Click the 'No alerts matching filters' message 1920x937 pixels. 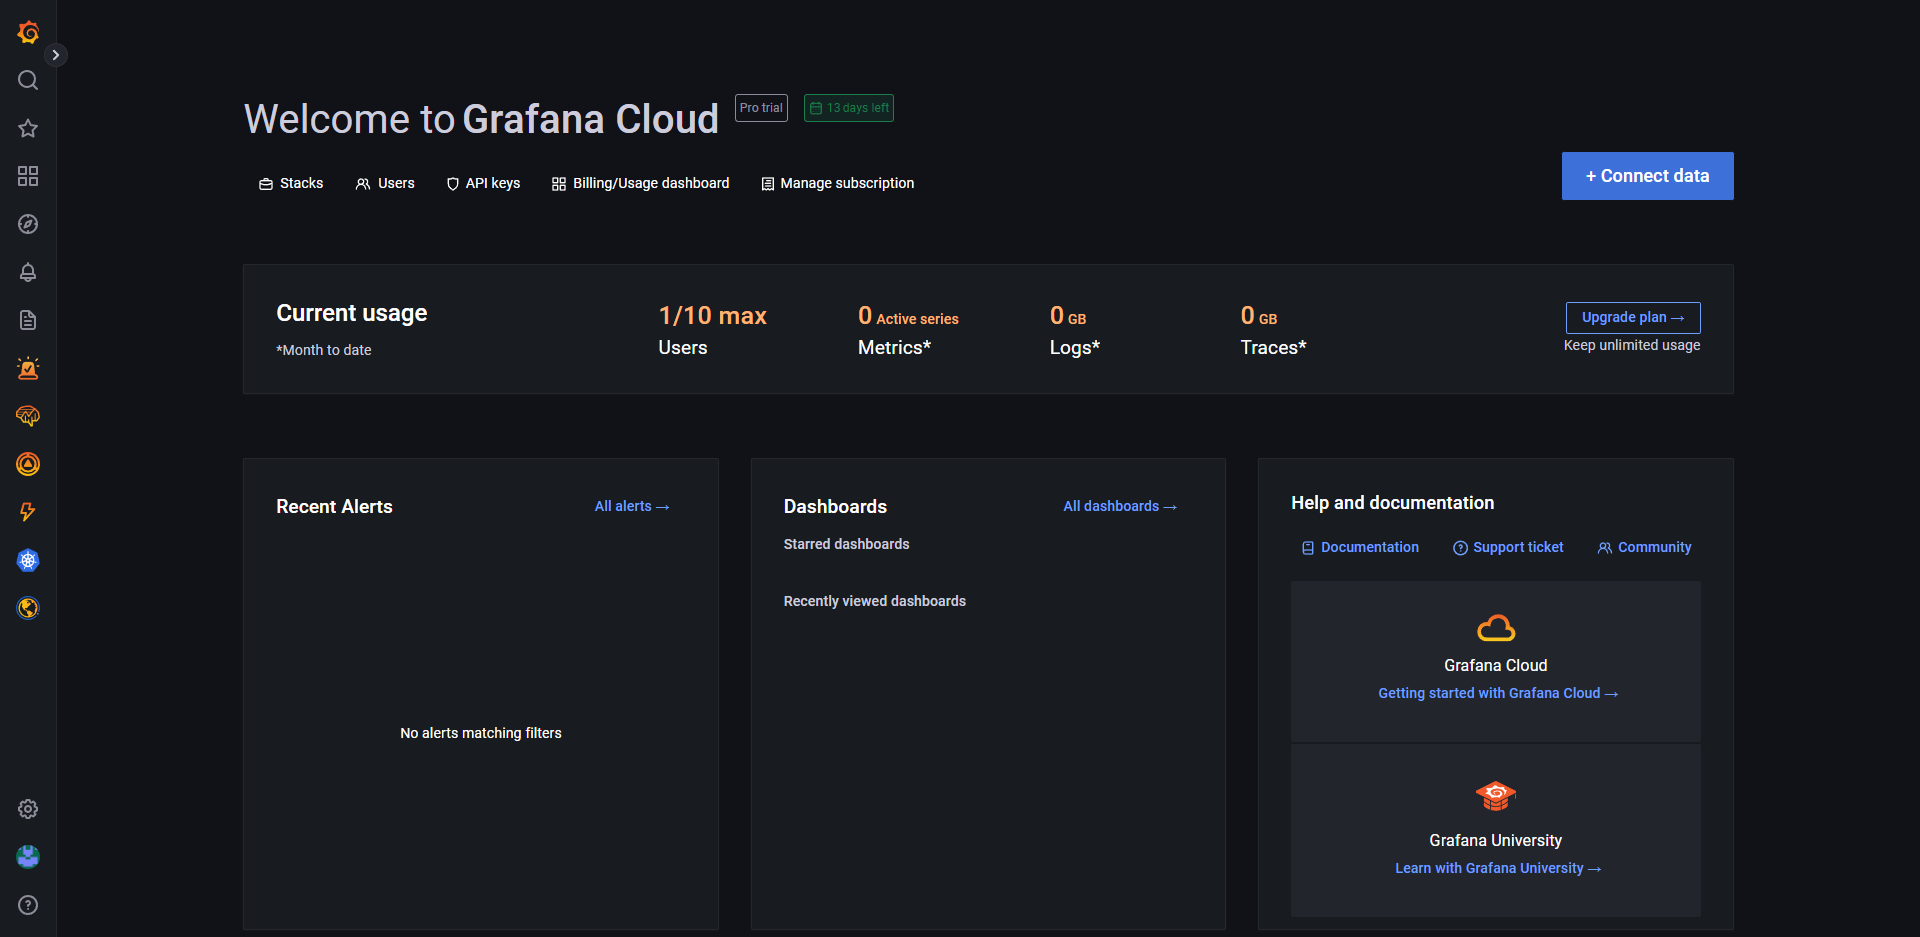coord(481,733)
